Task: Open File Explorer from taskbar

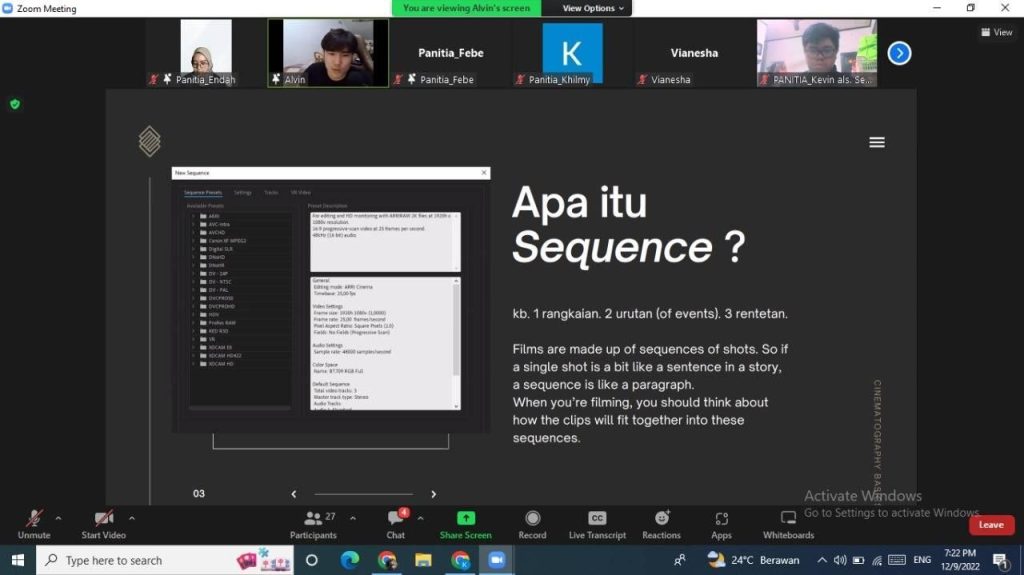Action: [x=423, y=560]
